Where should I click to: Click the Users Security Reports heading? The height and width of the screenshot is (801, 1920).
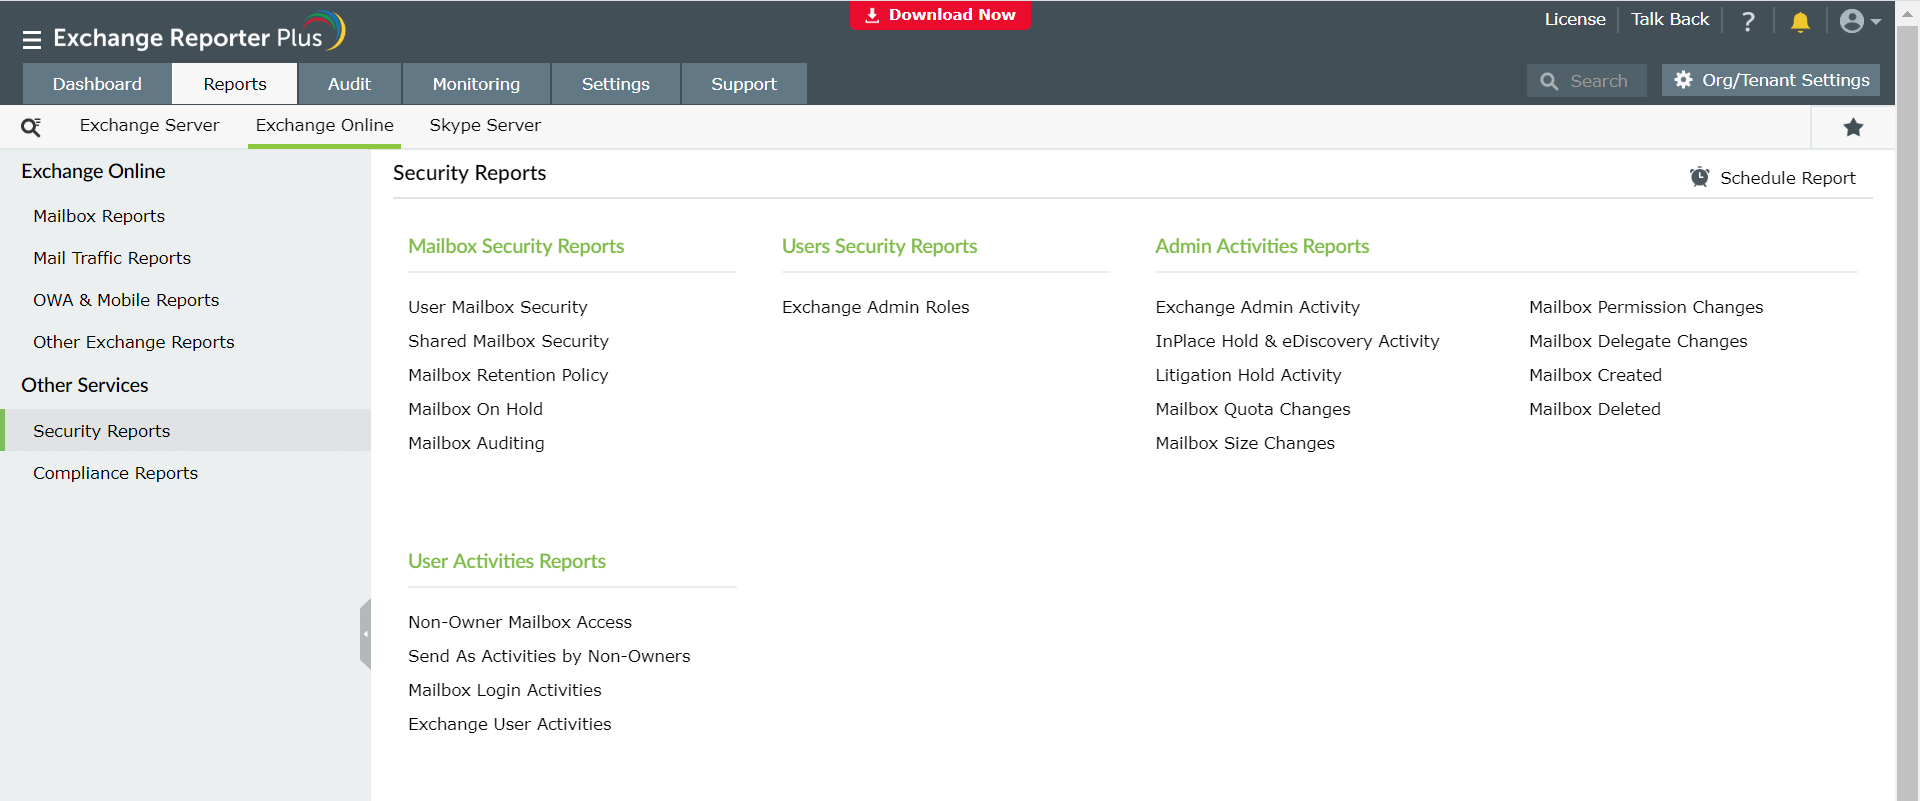click(x=880, y=246)
